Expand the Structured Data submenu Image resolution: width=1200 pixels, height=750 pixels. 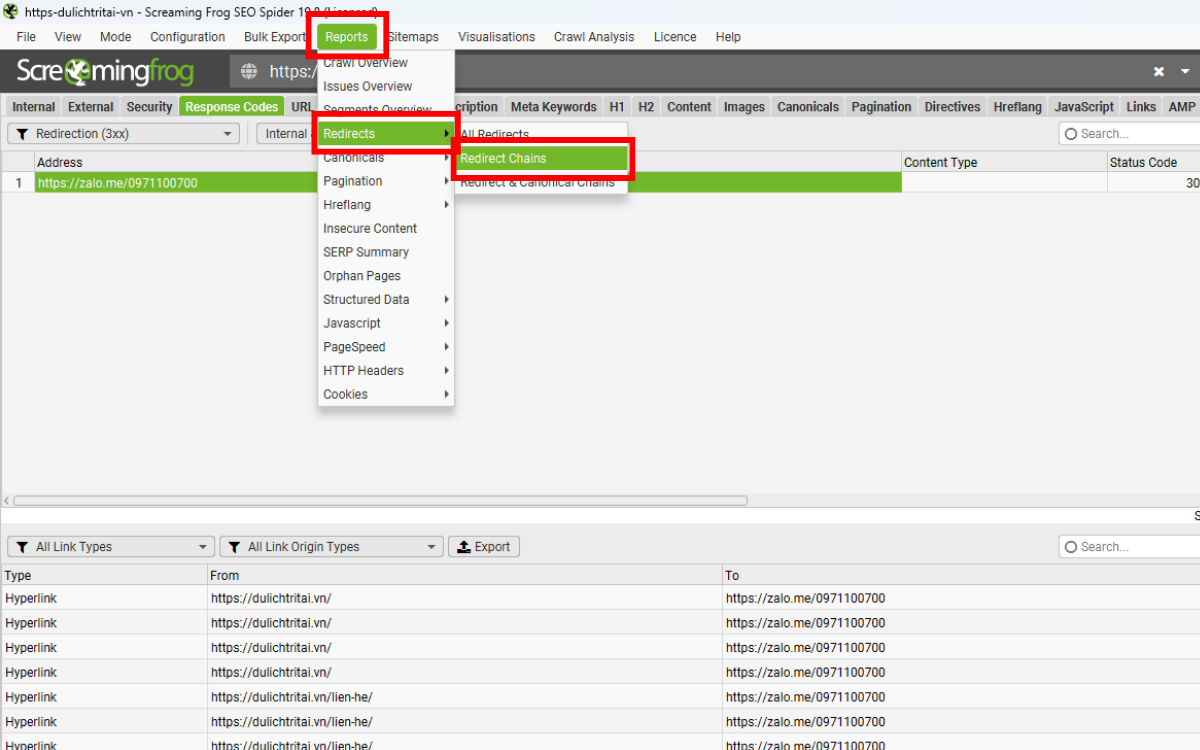point(385,300)
